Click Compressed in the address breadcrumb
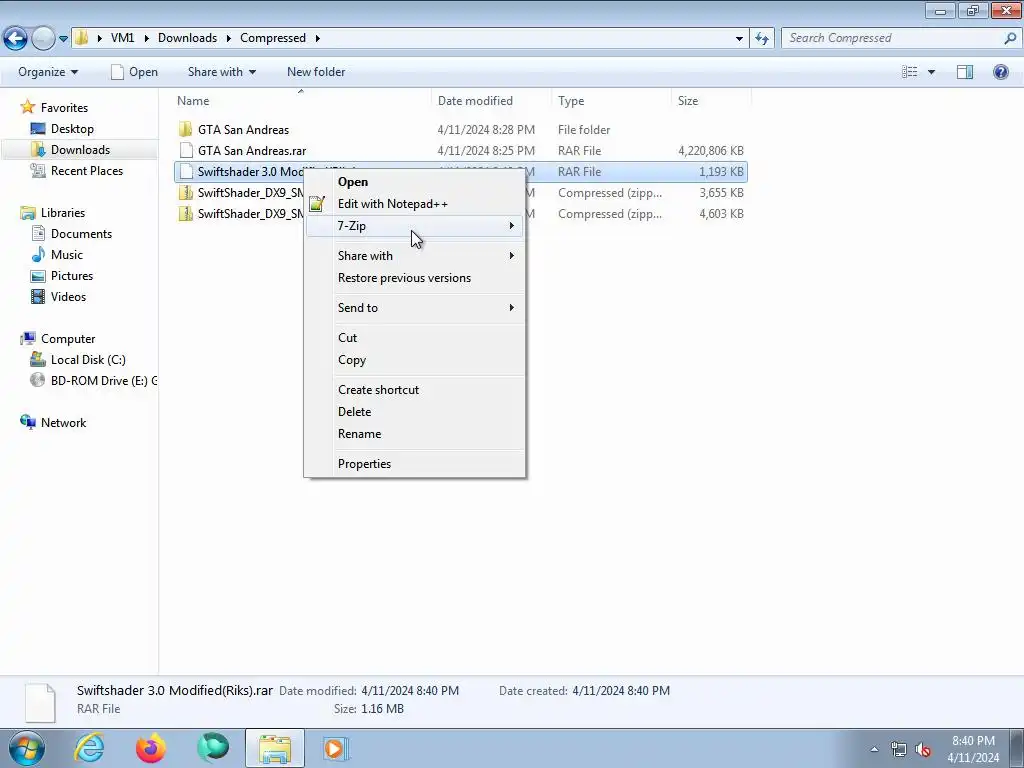This screenshot has height=768, width=1024. coord(273,38)
